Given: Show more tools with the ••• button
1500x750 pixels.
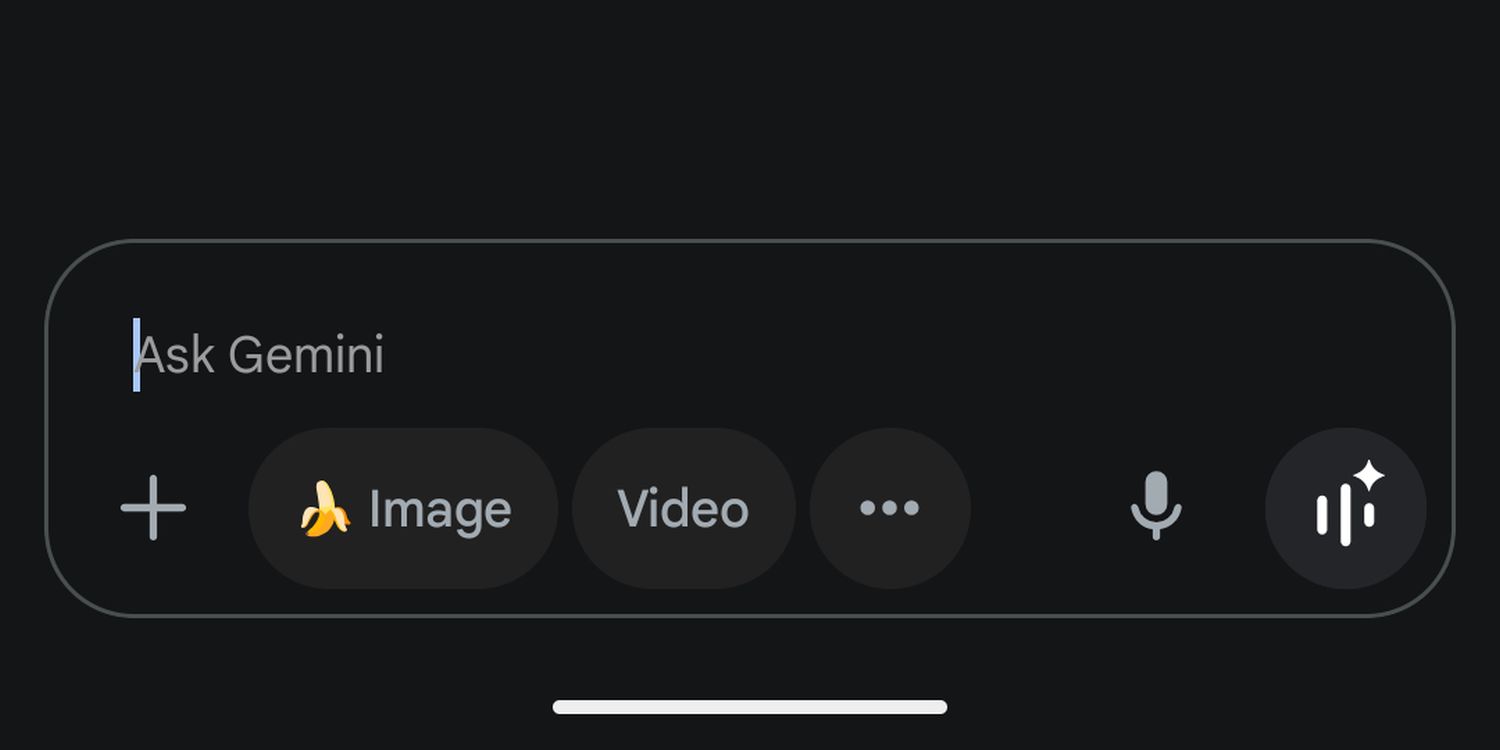Looking at the screenshot, I should [889, 508].
